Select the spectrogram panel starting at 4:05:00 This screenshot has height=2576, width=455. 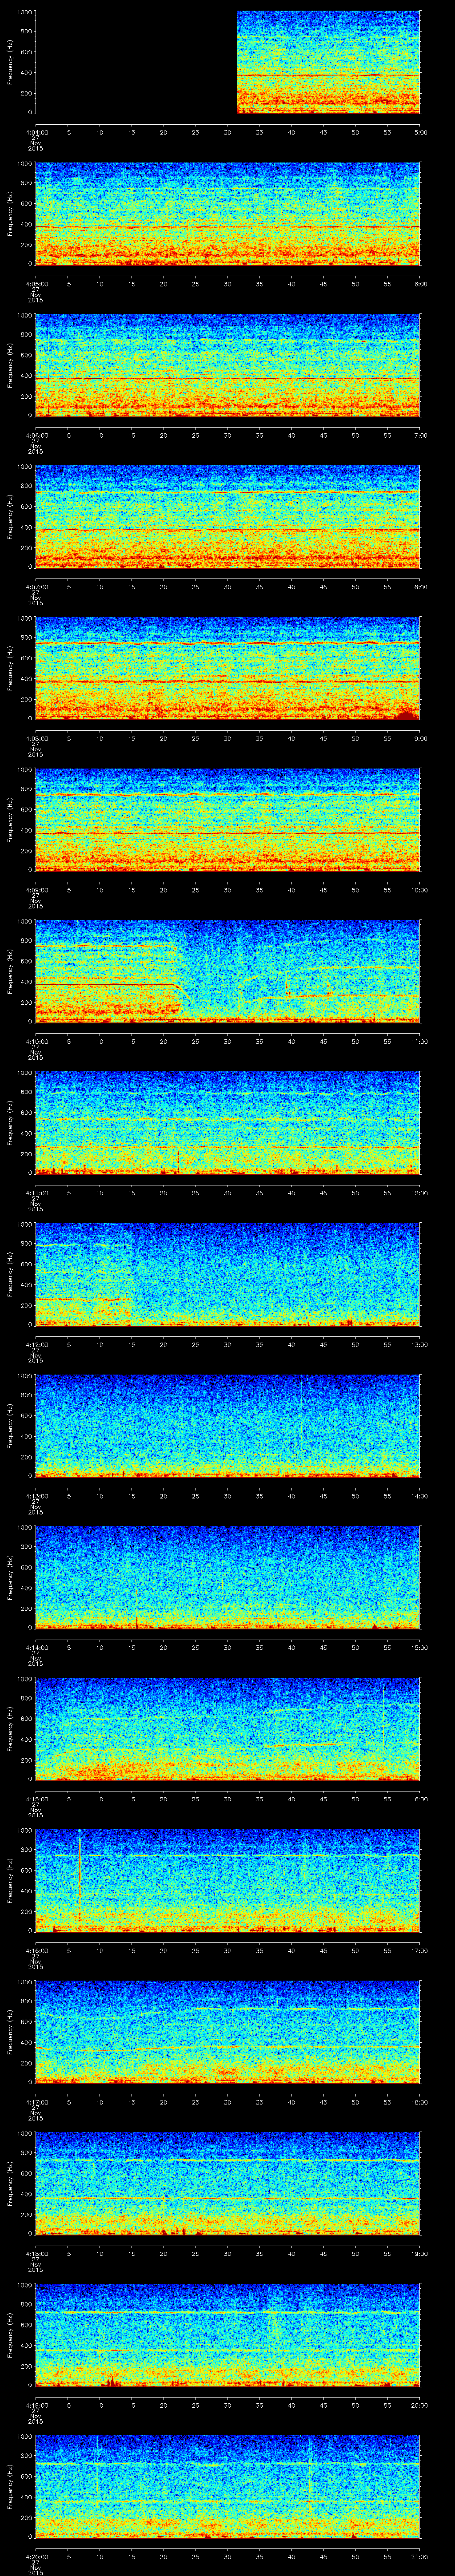pyautogui.click(x=228, y=213)
